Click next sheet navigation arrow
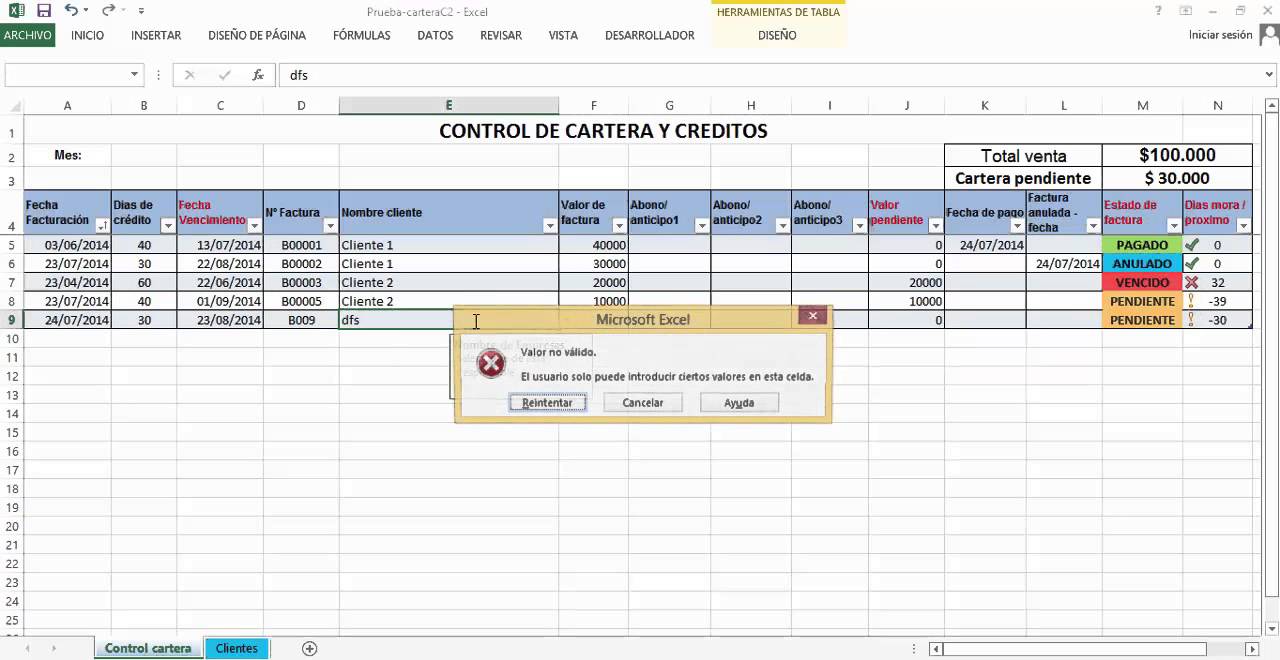The width and height of the screenshot is (1280, 660). (54, 649)
